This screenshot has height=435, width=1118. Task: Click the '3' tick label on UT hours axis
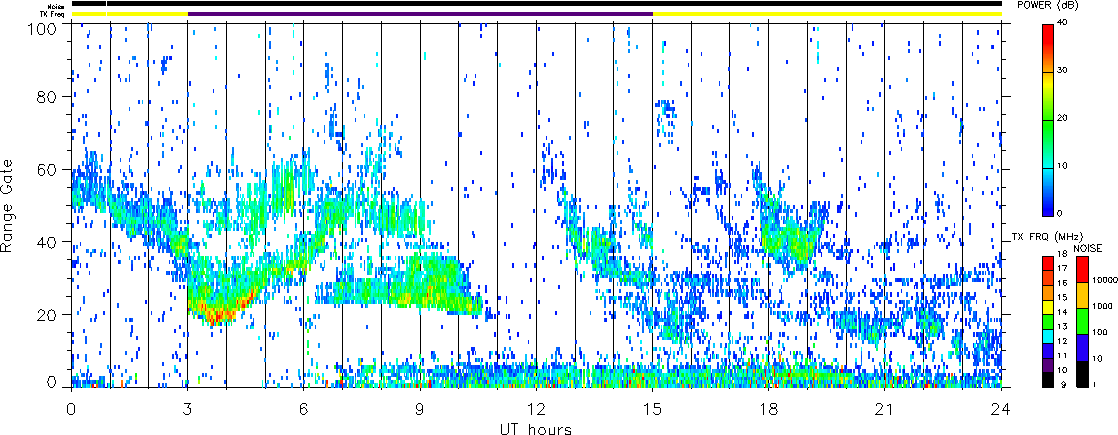tap(188, 410)
